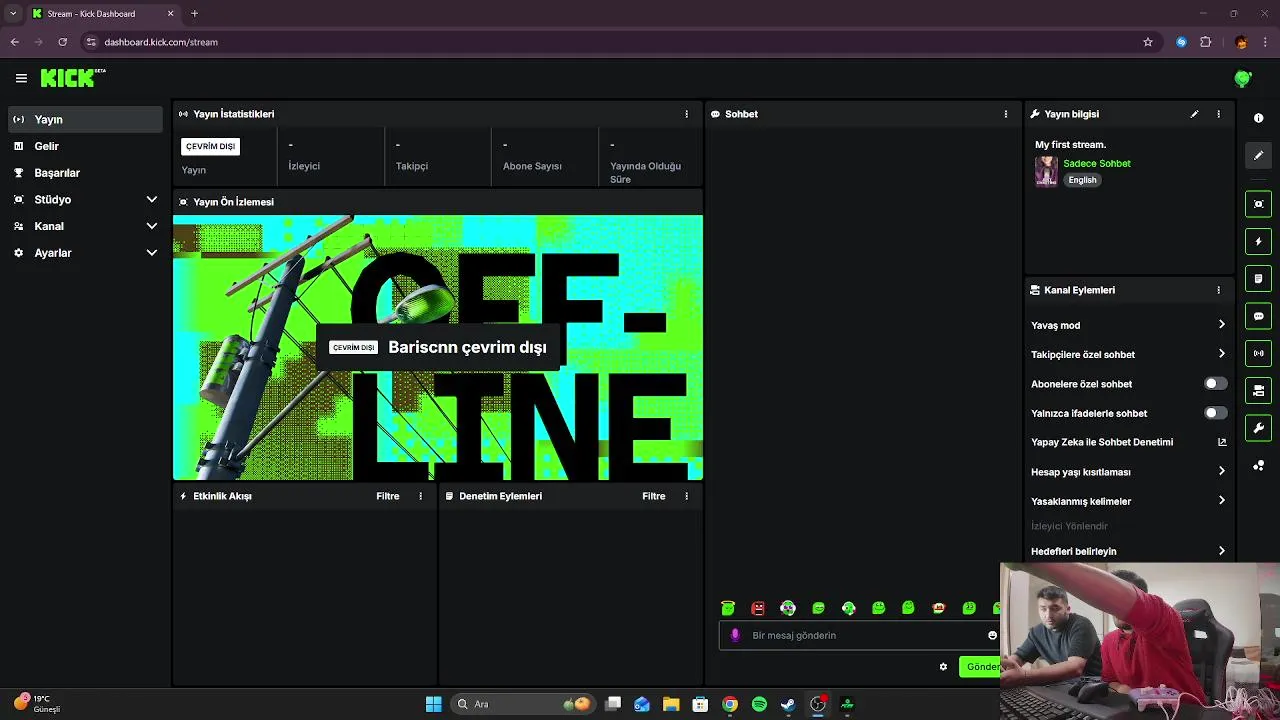Open Yayın İstatistikleri panel options menu
This screenshot has width=1280, height=720.
(x=686, y=114)
